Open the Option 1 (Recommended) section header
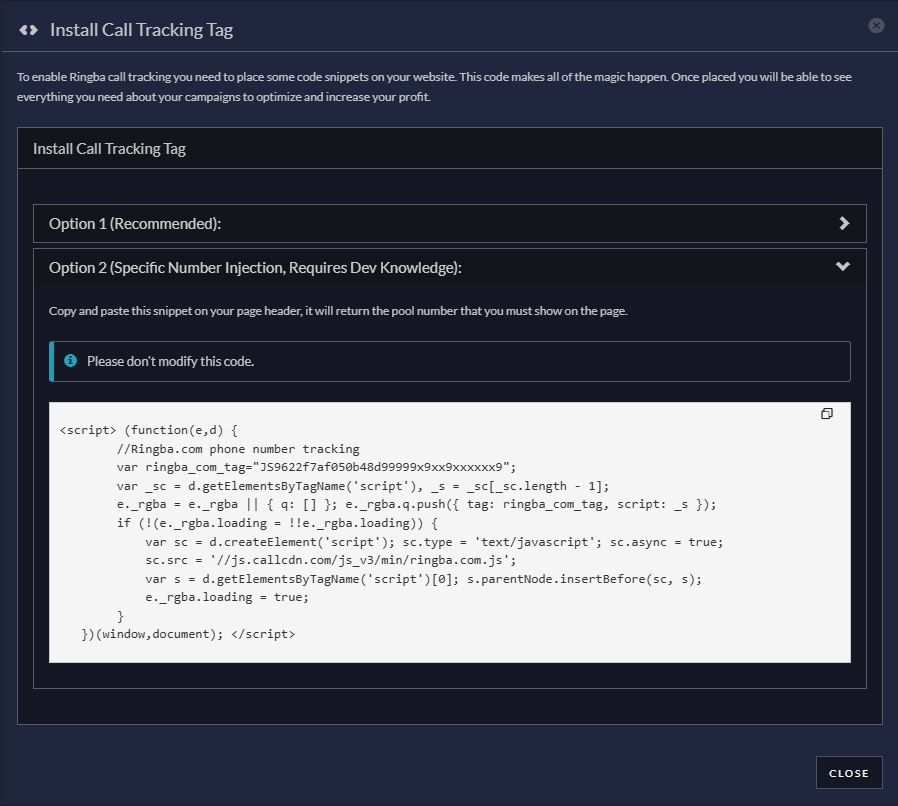The width and height of the screenshot is (898, 806). (450, 223)
